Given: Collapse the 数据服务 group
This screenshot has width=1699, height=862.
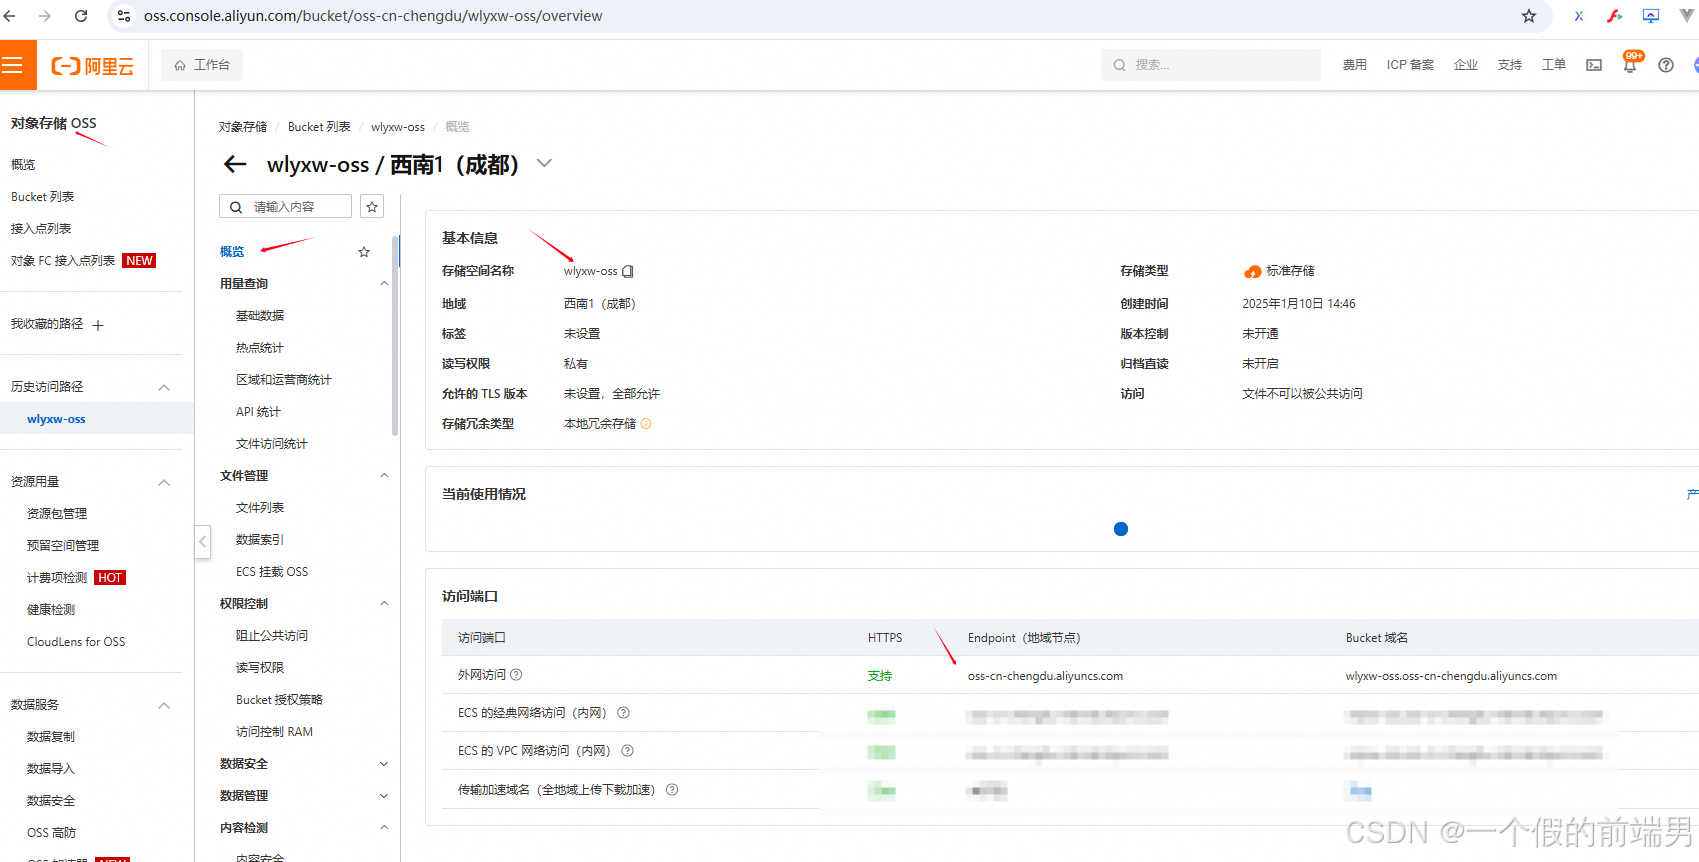Looking at the screenshot, I should tap(164, 705).
